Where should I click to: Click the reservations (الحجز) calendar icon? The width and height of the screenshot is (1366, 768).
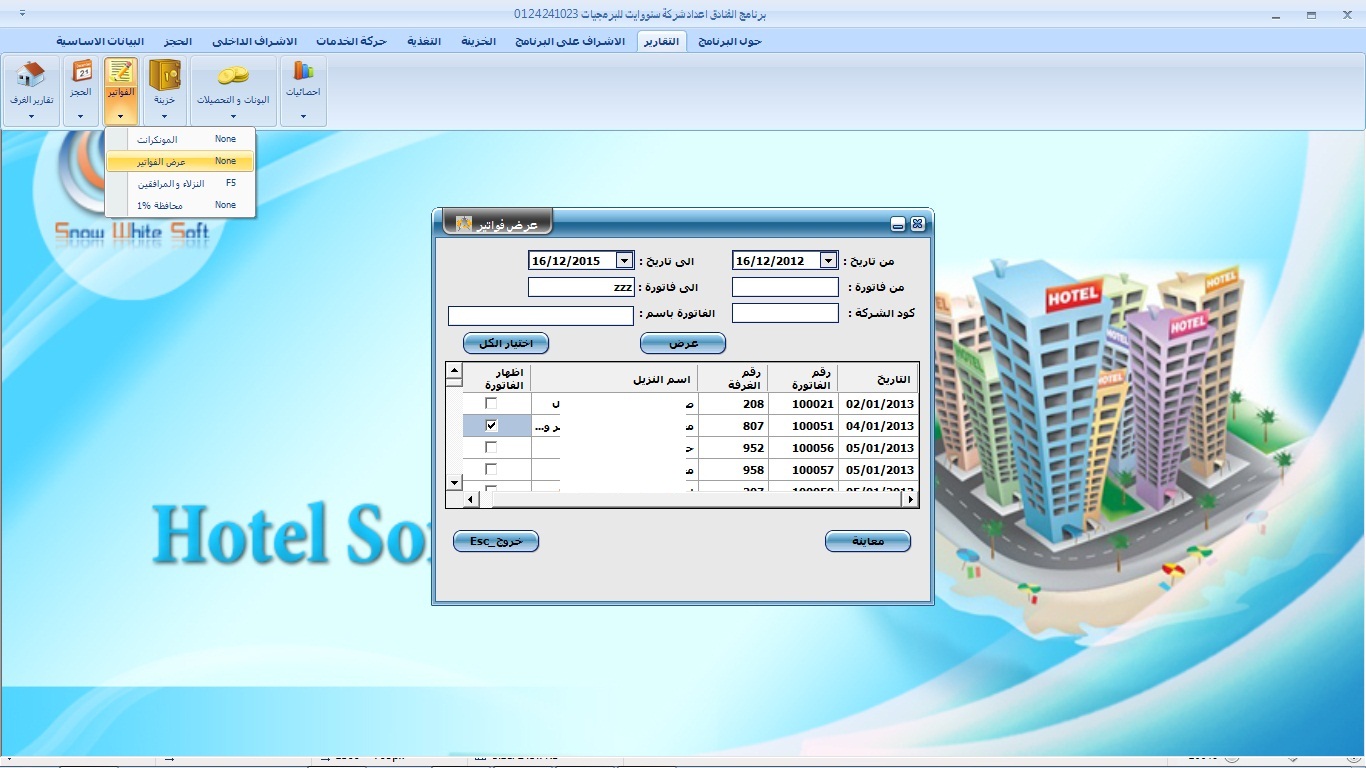tap(82, 72)
